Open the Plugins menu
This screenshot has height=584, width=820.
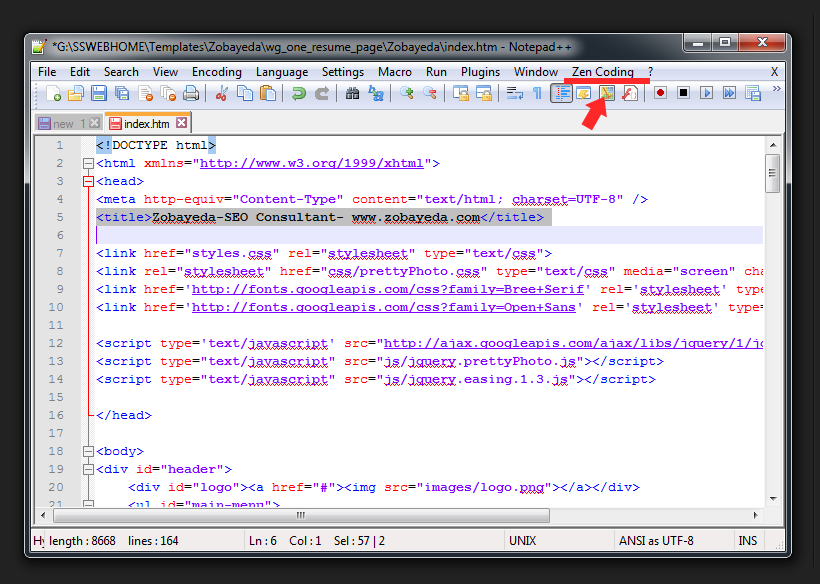(x=480, y=72)
